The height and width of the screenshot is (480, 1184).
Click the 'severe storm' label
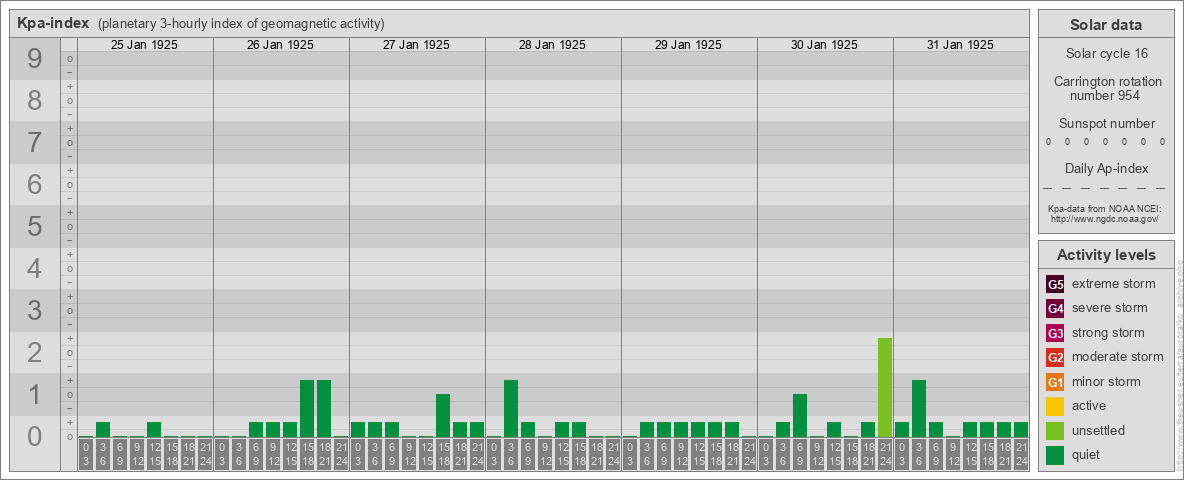(1110, 308)
